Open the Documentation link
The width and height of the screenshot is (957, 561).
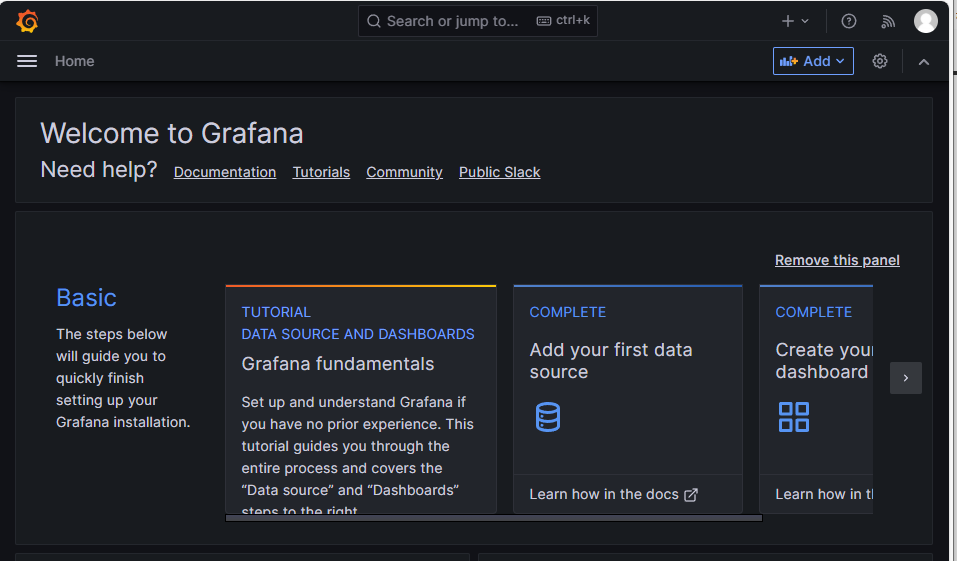point(225,172)
